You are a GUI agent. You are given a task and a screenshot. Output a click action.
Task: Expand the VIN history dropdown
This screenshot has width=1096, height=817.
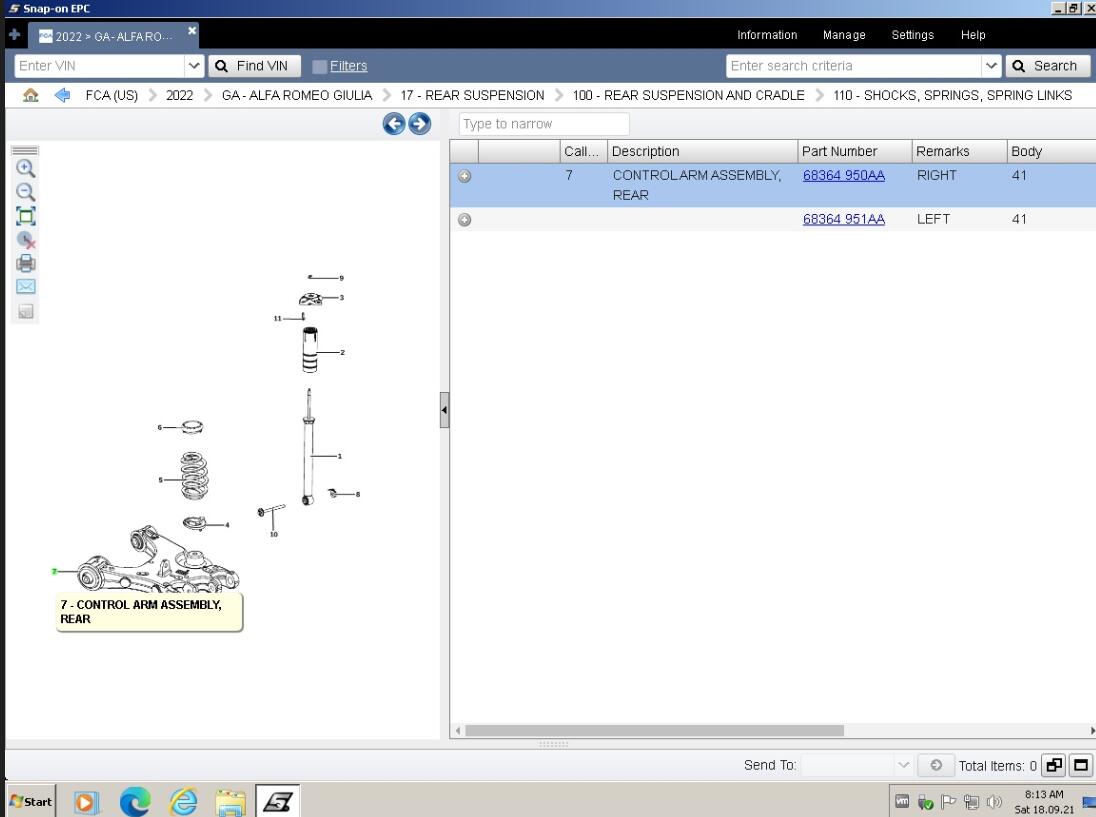pos(194,66)
